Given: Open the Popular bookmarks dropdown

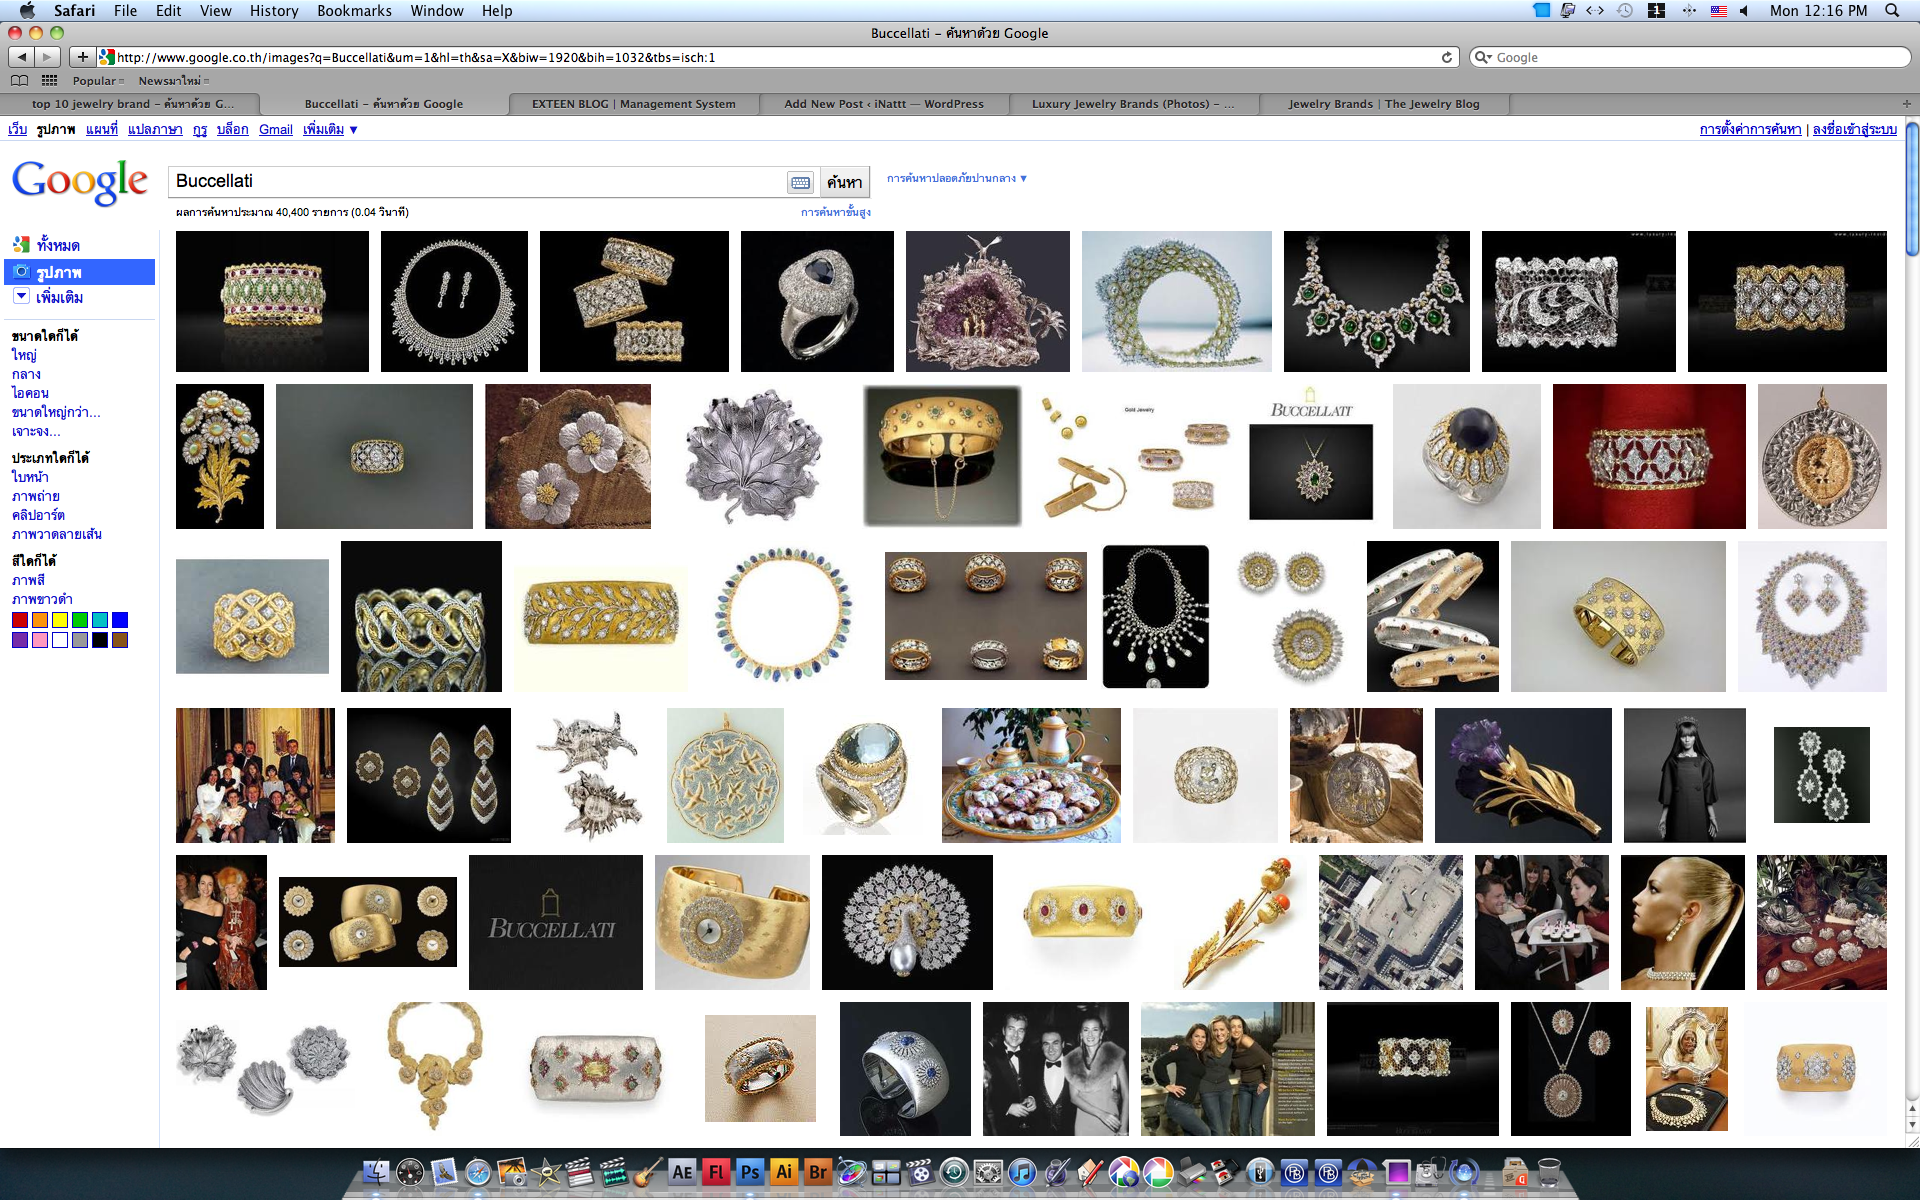Looking at the screenshot, I should tap(98, 81).
